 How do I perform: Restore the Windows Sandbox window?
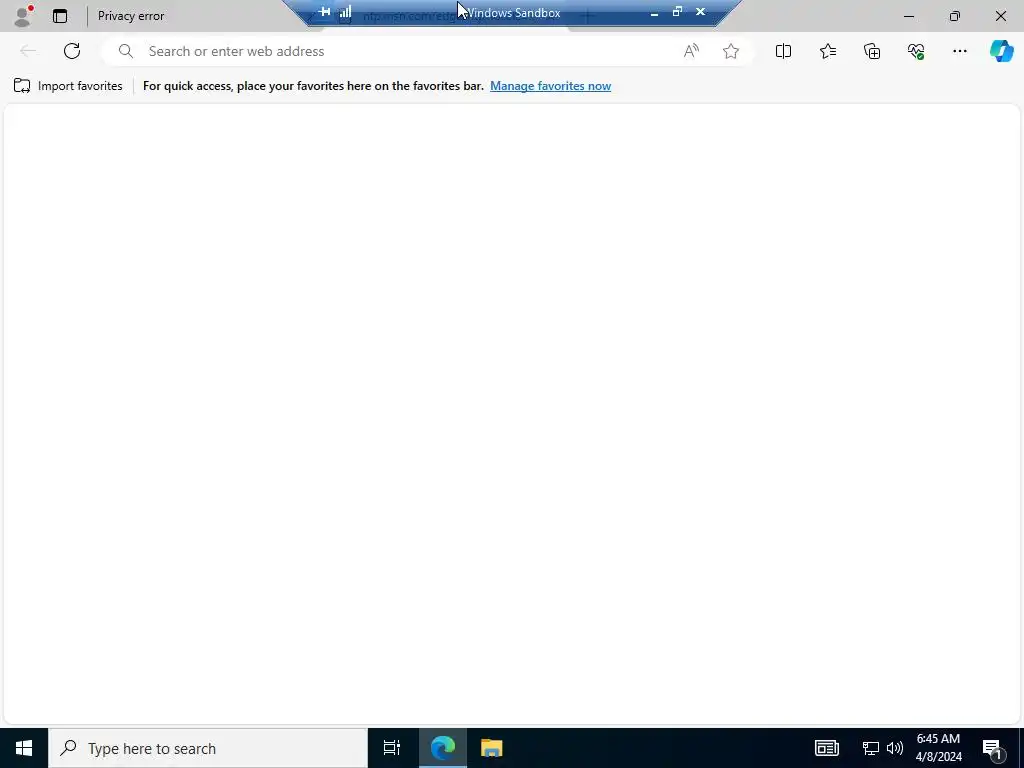coord(677,11)
